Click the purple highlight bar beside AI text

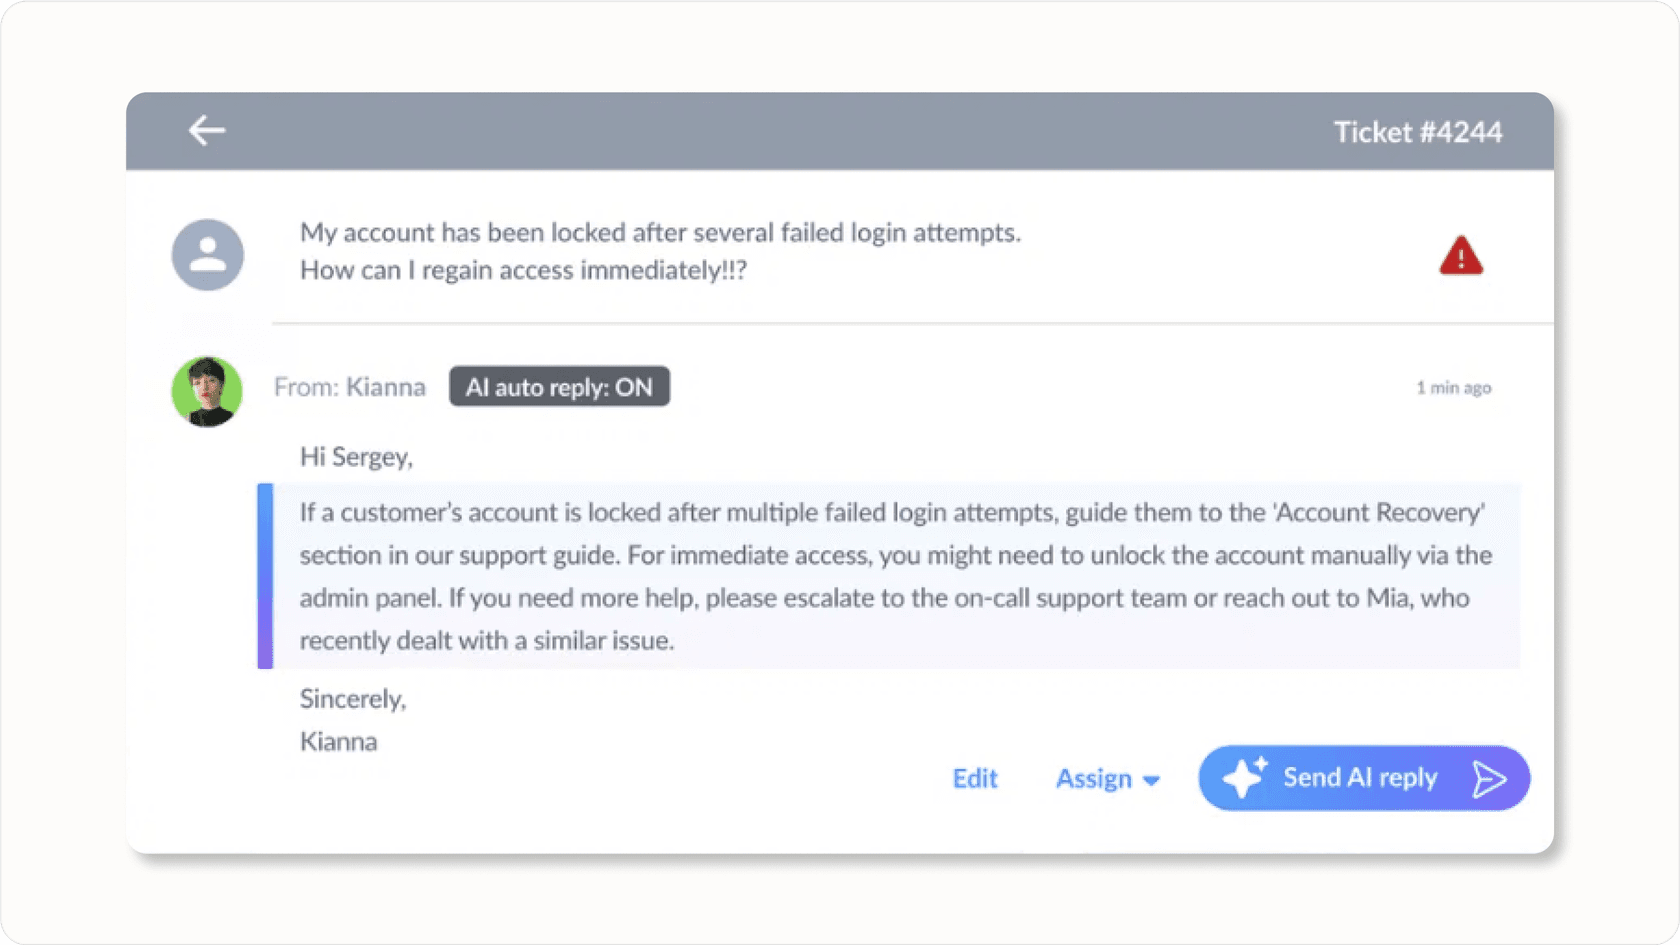(265, 576)
